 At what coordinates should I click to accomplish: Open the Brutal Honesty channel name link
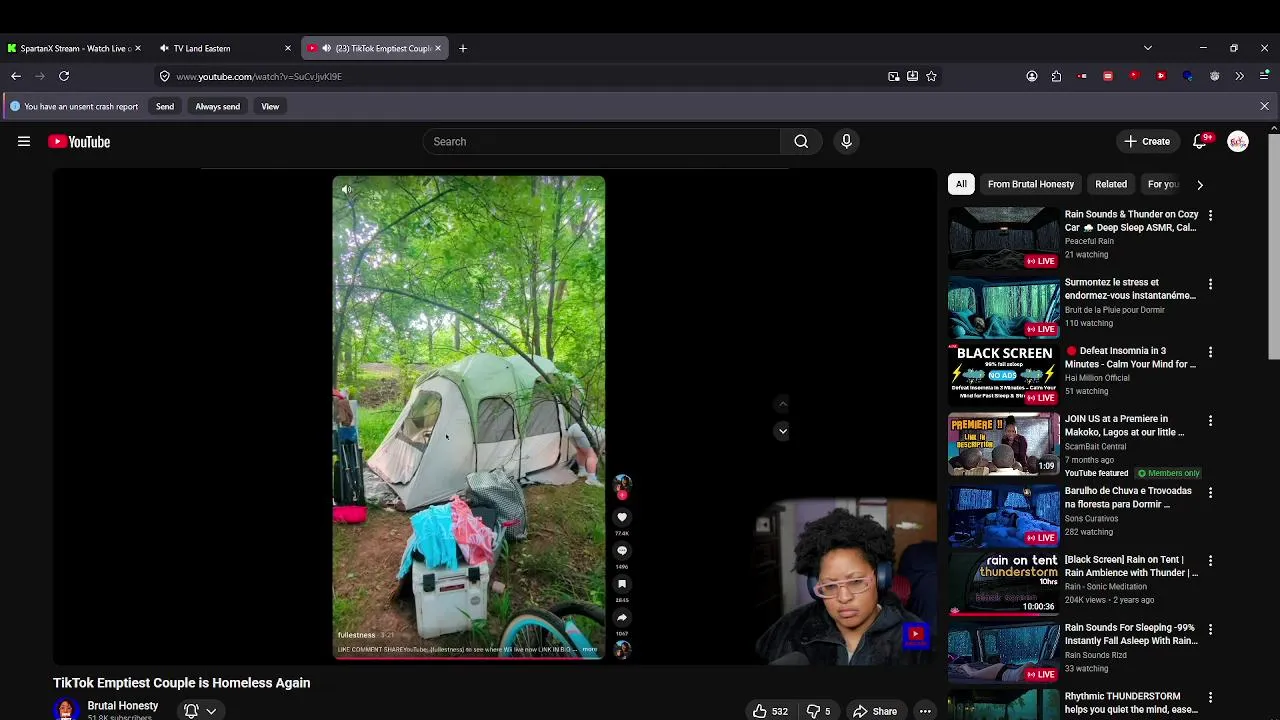tap(123, 705)
